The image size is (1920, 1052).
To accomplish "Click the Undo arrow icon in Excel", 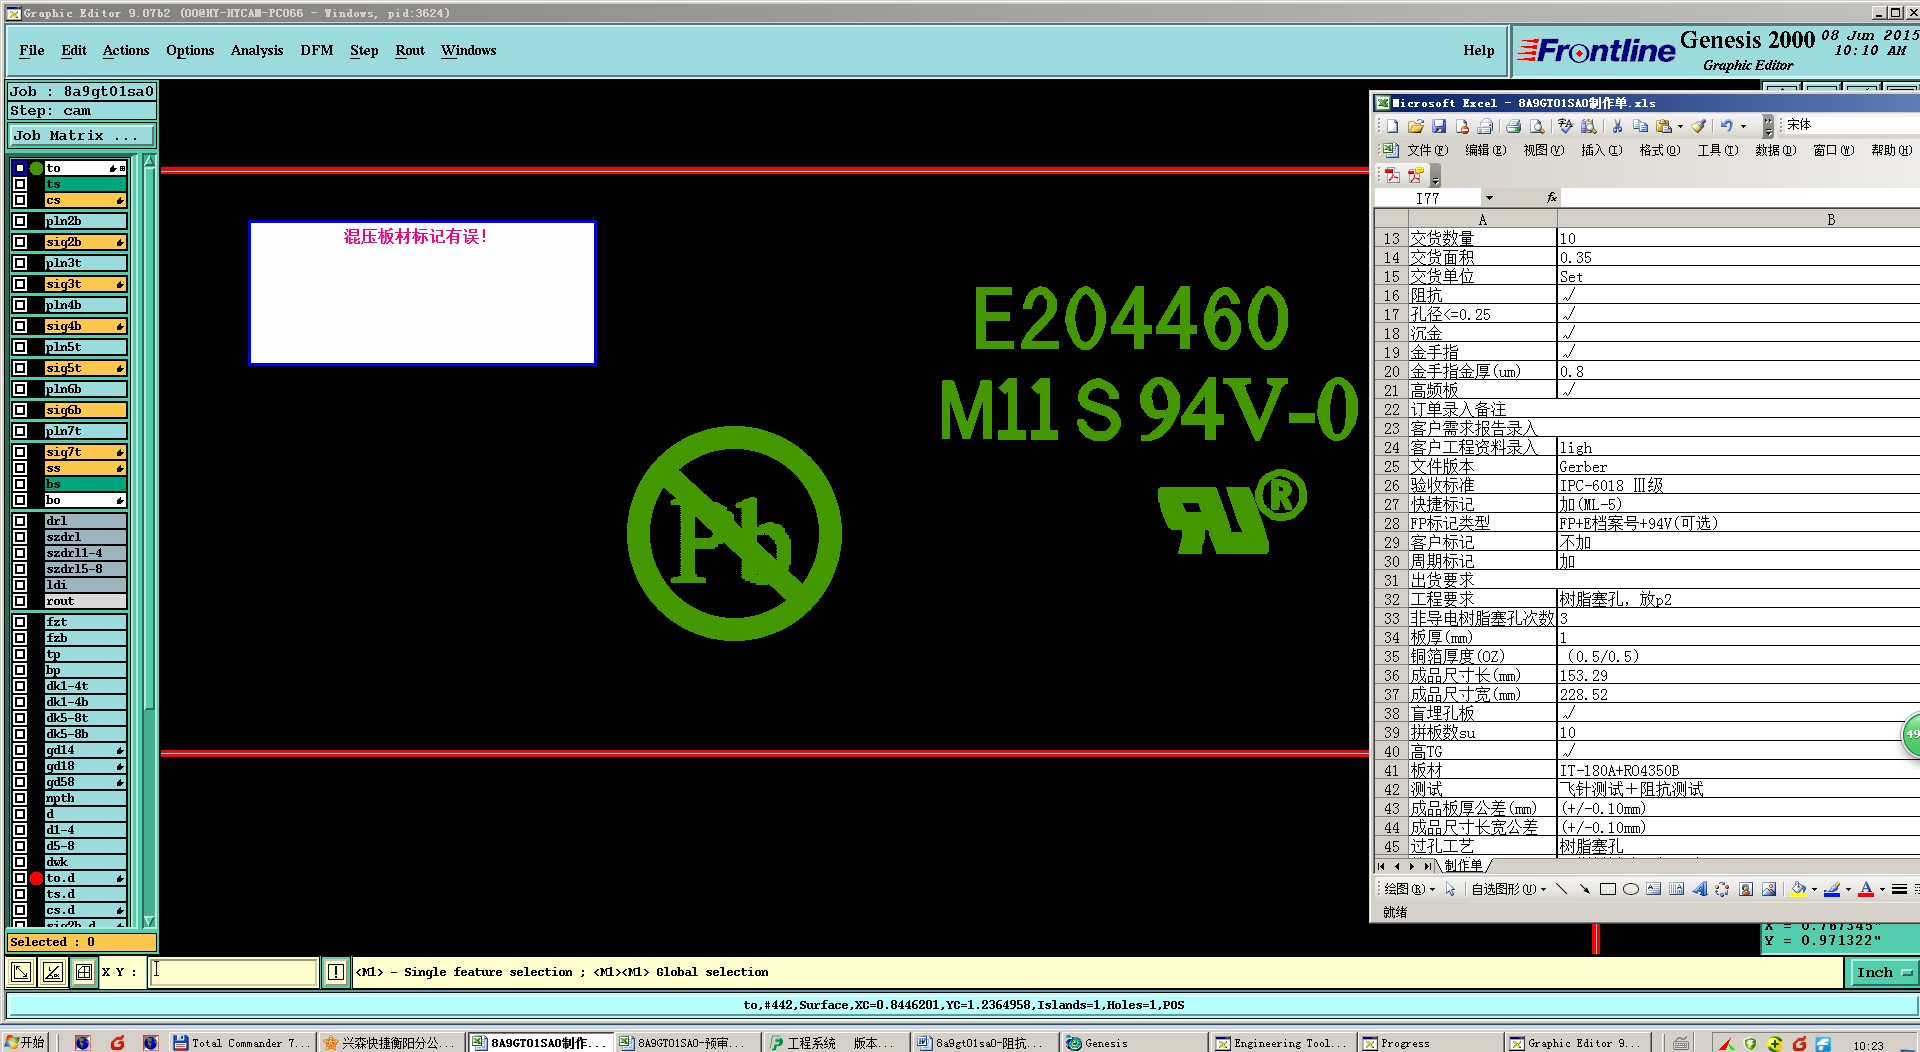I will coord(1726,126).
